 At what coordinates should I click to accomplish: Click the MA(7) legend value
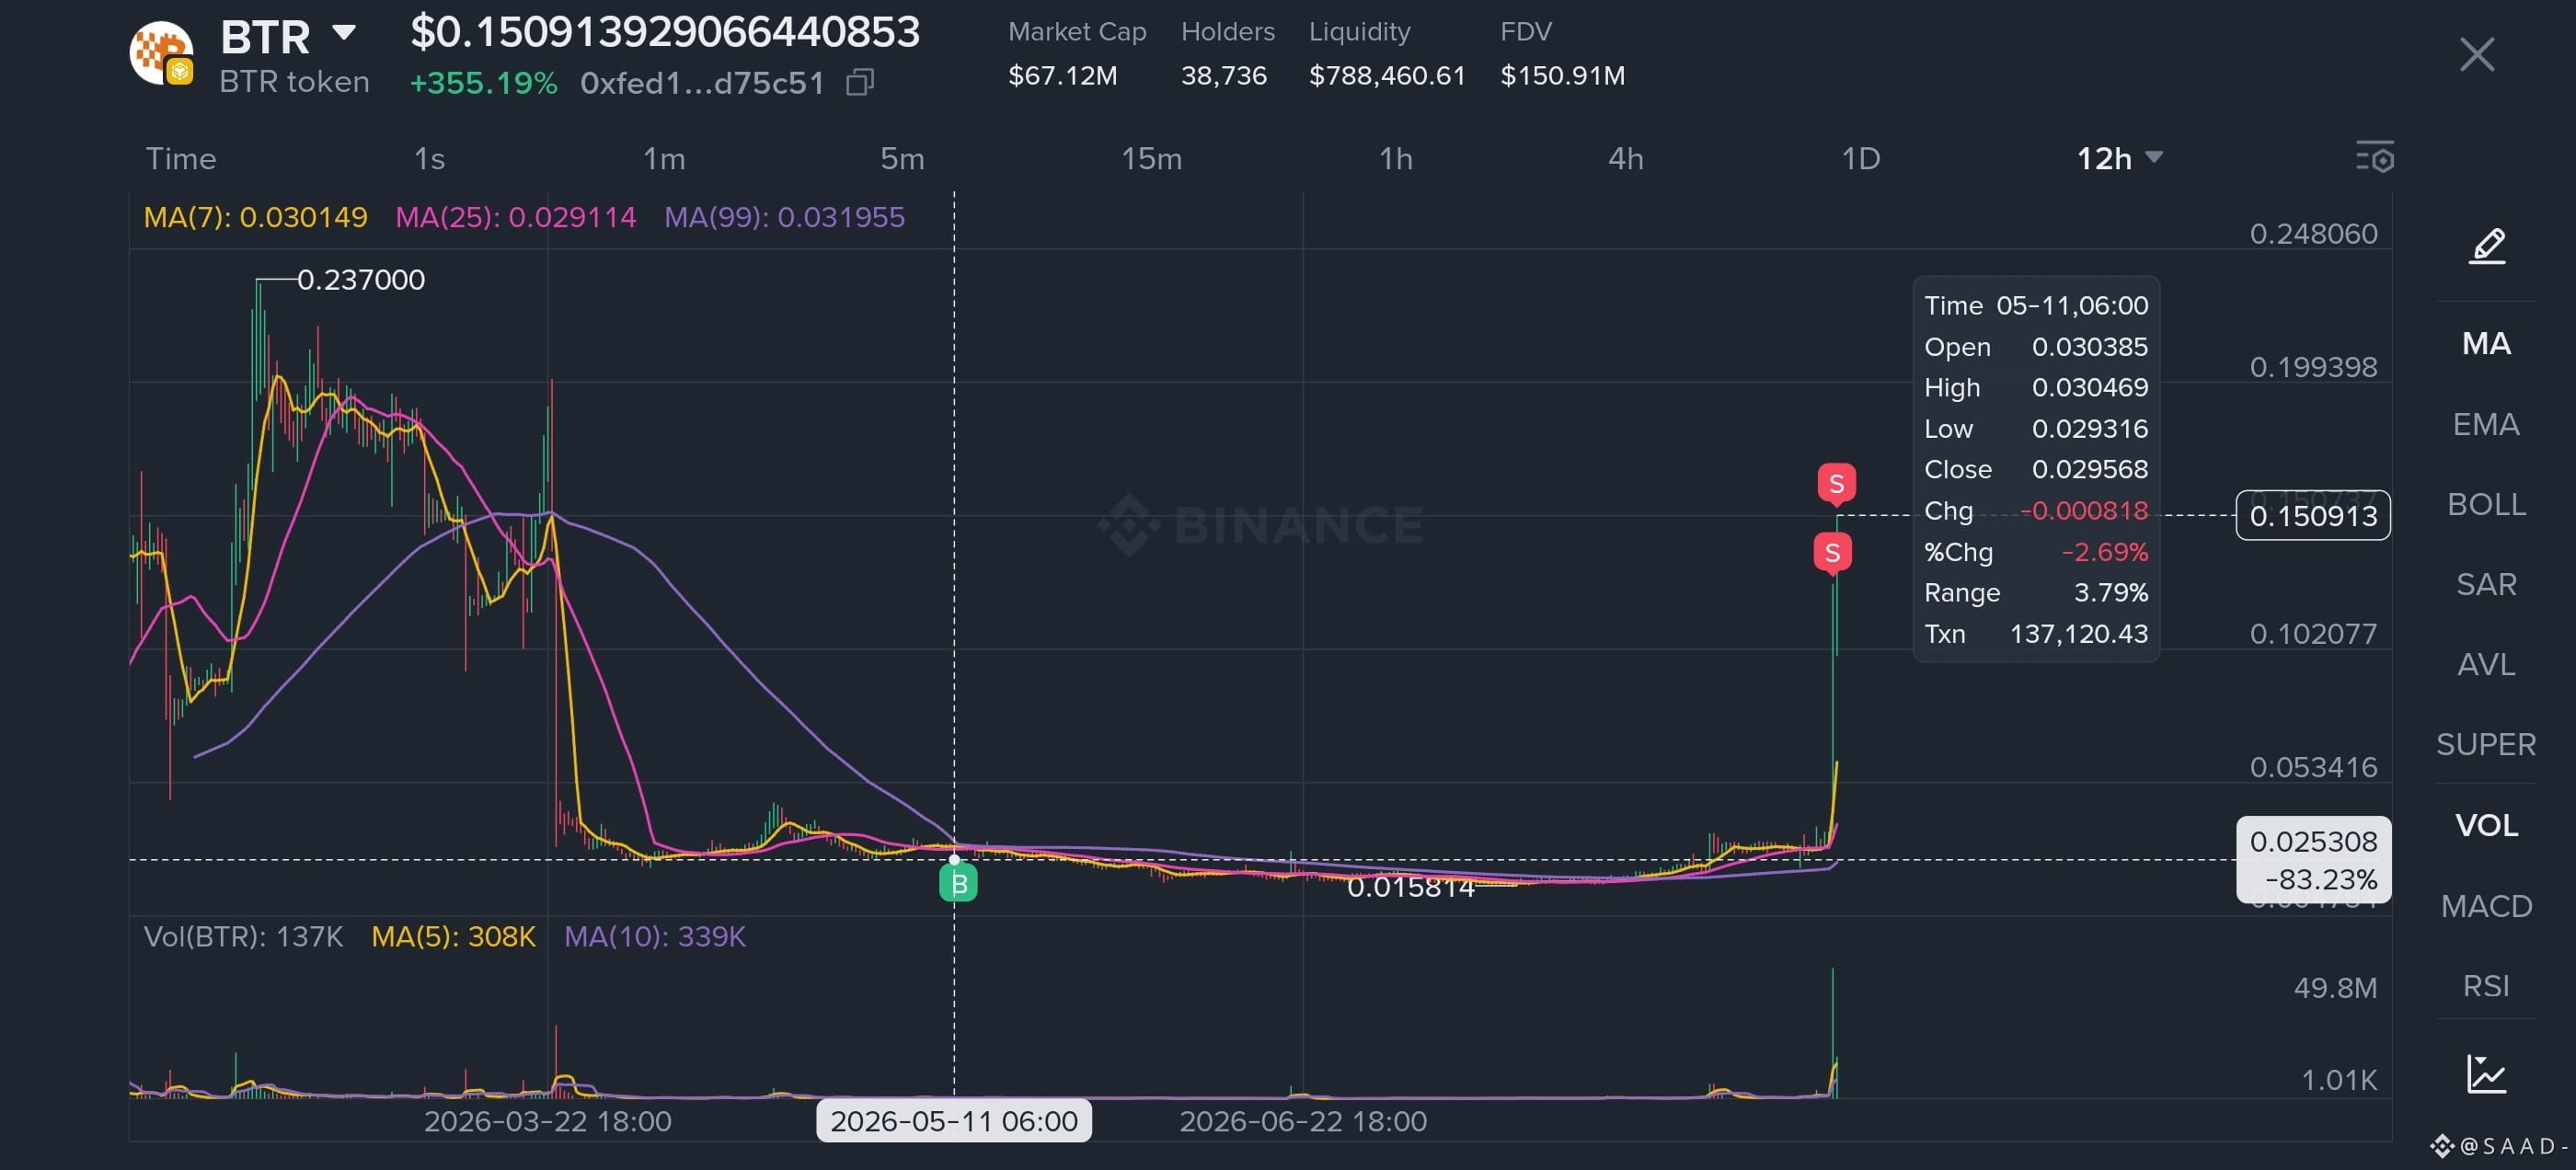point(255,217)
